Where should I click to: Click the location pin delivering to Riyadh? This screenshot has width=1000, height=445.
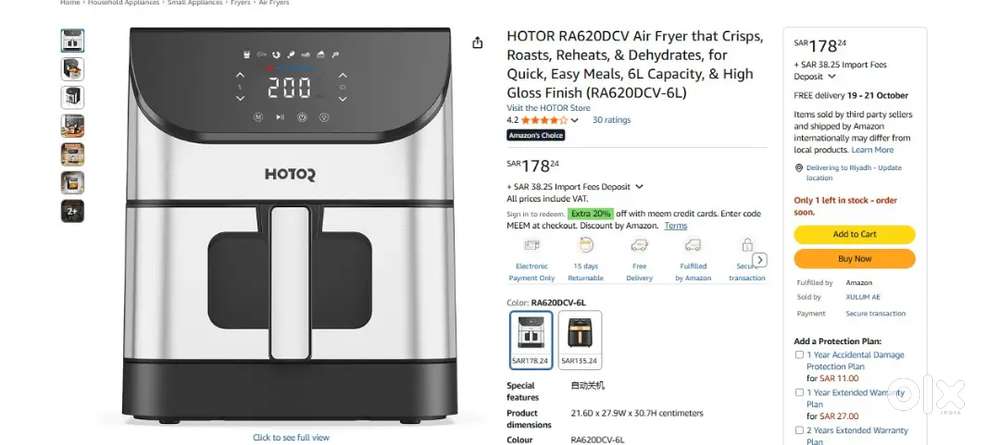click(x=798, y=168)
